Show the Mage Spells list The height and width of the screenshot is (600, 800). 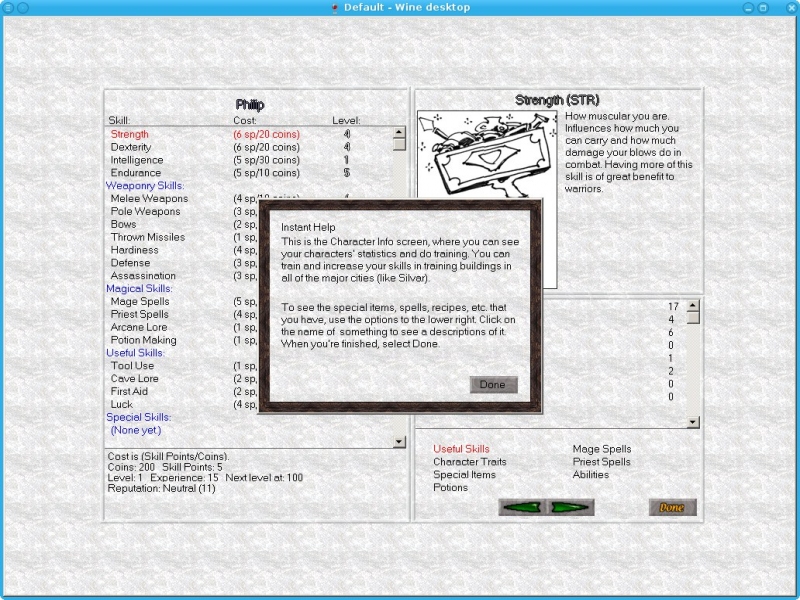tap(601, 449)
